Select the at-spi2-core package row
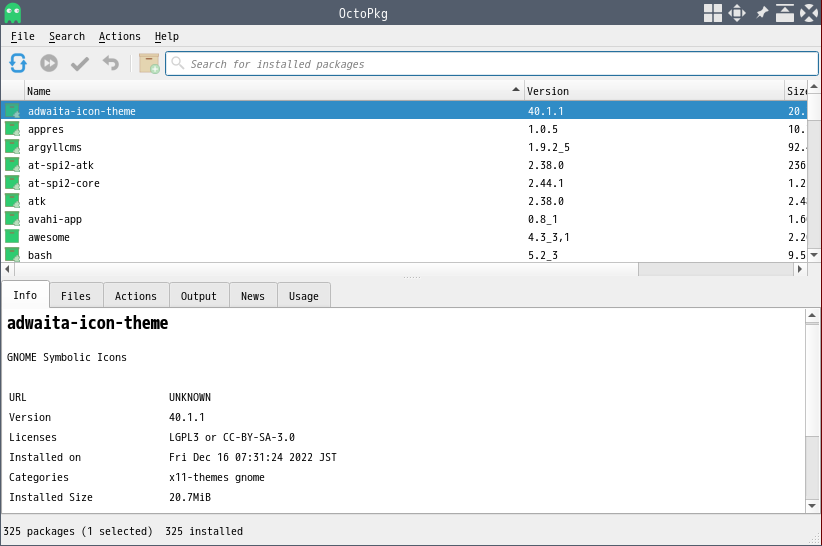This screenshot has height=546, width=822. [404, 183]
